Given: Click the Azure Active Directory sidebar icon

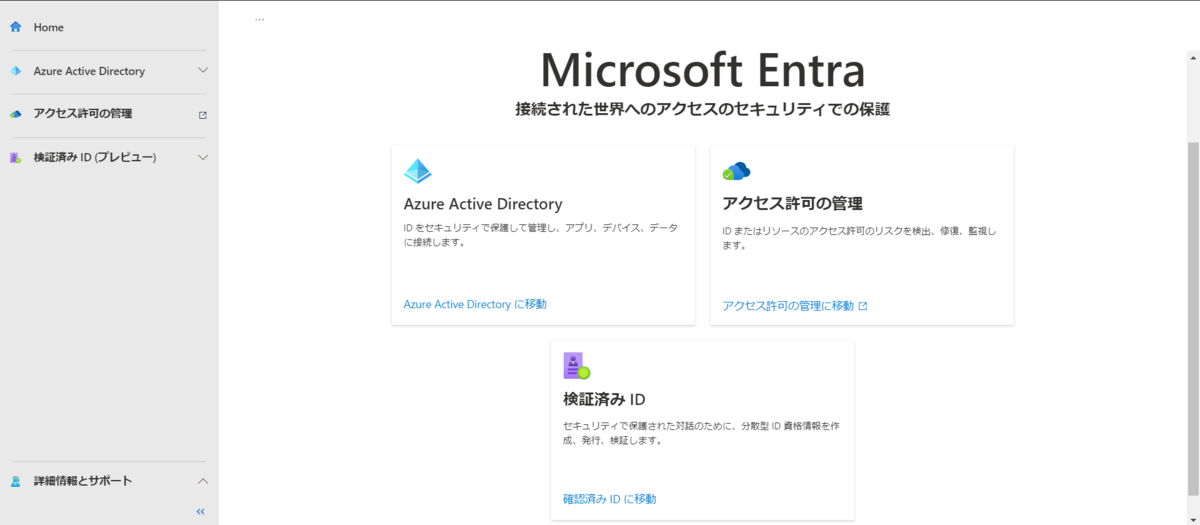Looking at the screenshot, I should 15,71.
